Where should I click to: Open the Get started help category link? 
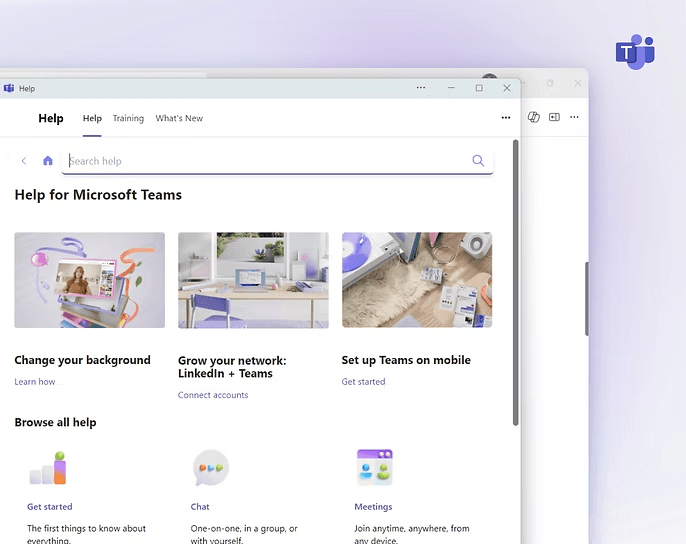50,507
